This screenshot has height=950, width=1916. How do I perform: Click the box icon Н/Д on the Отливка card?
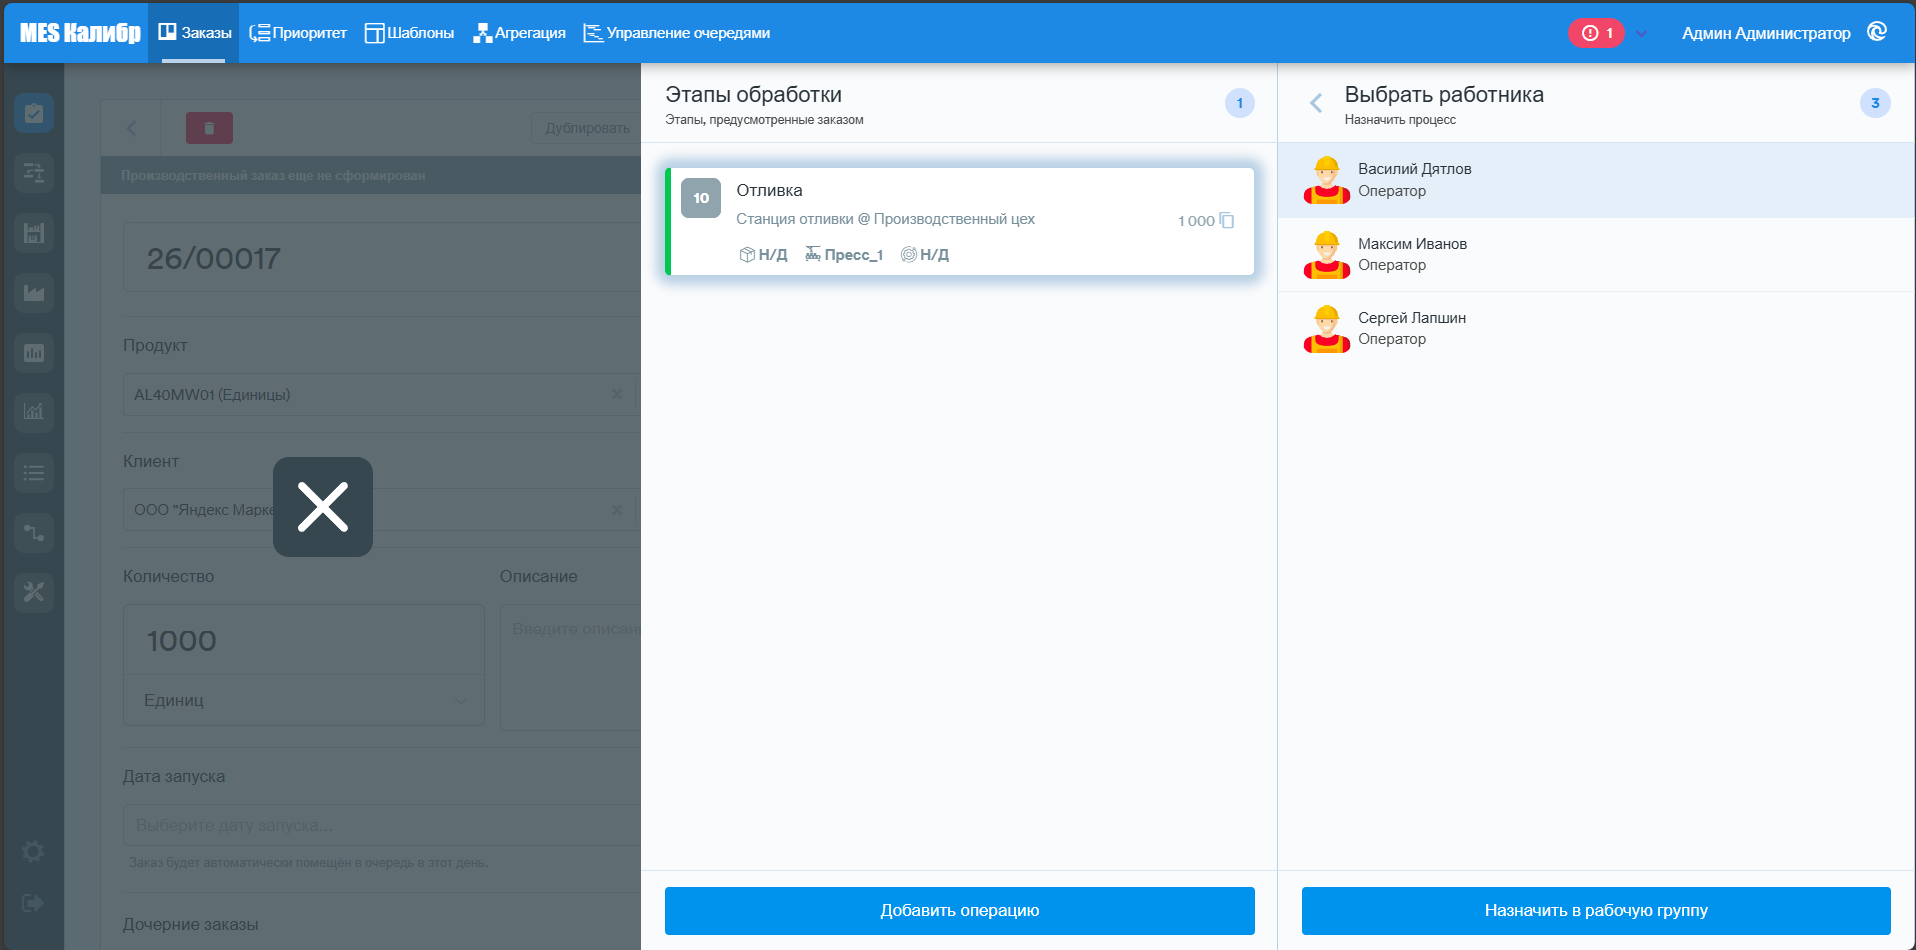[763, 255]
